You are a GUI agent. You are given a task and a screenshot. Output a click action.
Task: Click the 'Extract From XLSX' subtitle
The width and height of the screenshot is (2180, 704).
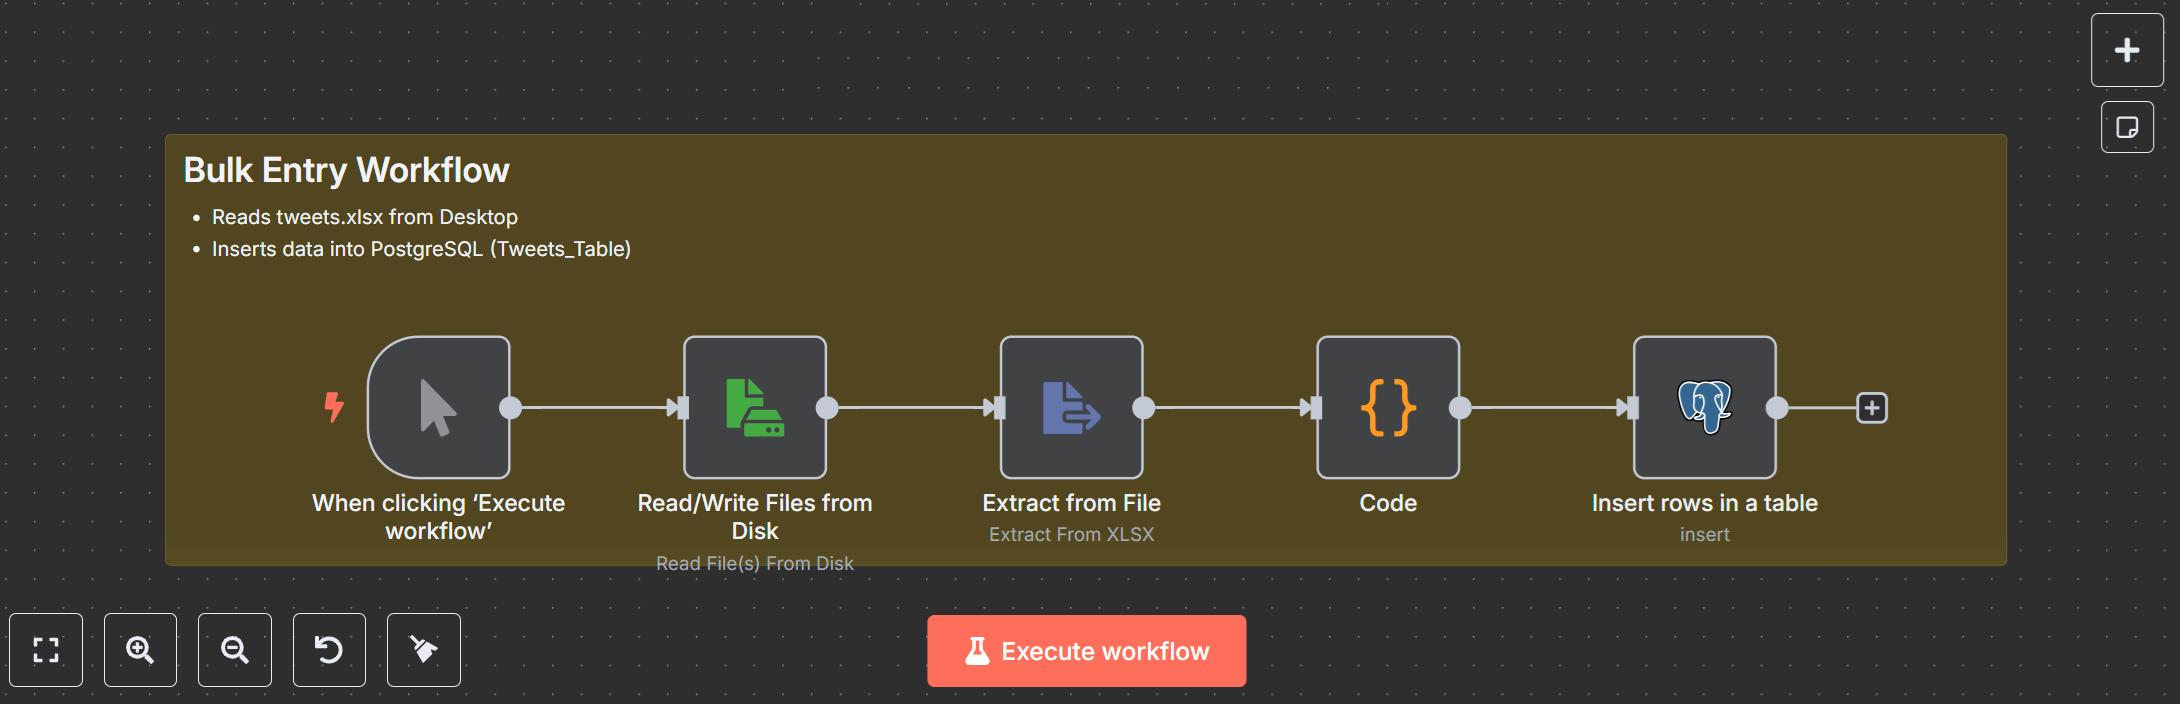(1071, 534)
